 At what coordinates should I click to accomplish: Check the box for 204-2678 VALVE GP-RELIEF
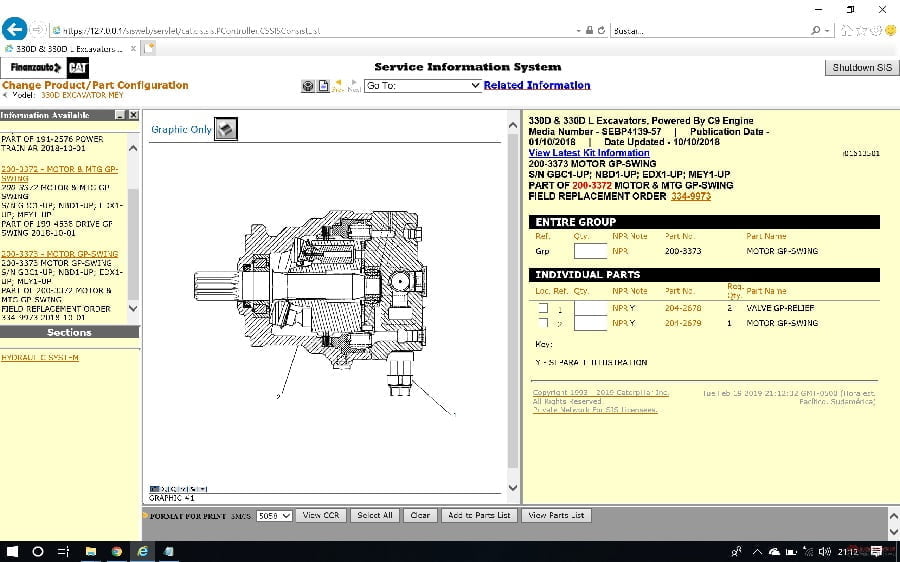click(543, 308)
